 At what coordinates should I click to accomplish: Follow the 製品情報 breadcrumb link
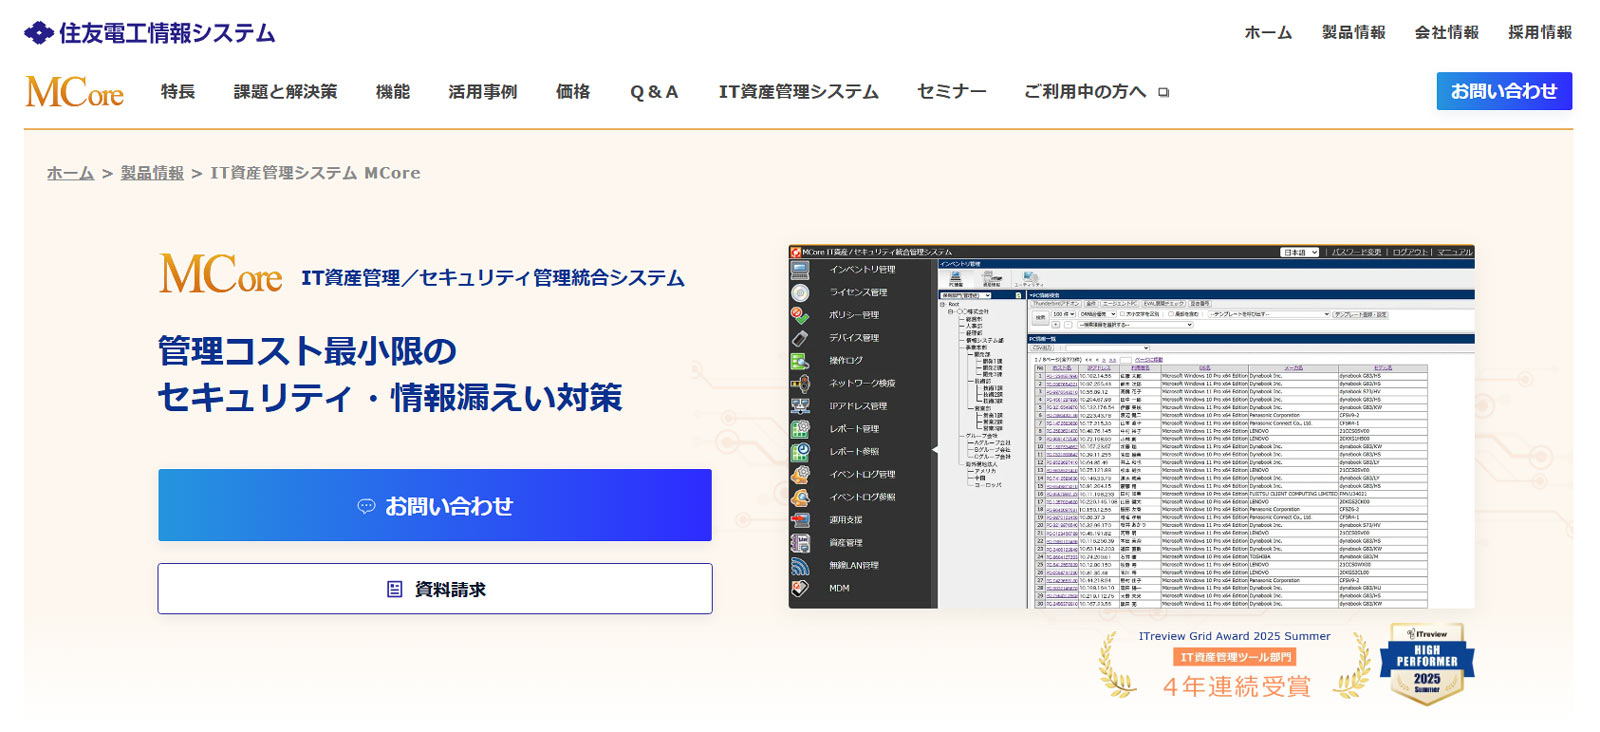pos(152,173)
